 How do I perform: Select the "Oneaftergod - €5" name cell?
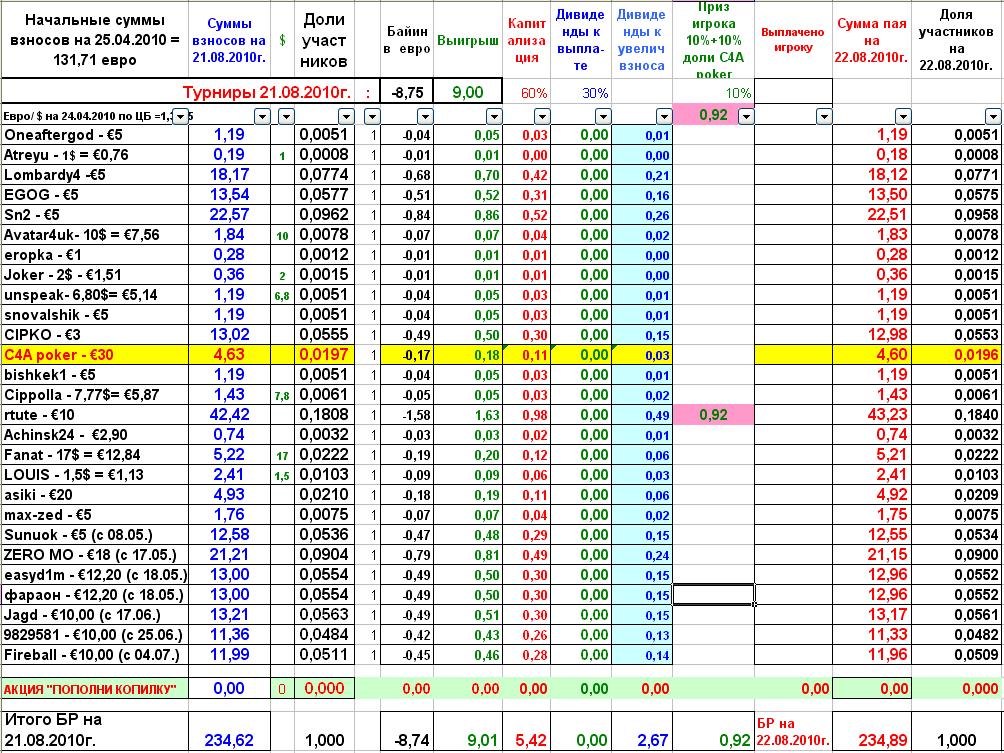pos(95,135)
